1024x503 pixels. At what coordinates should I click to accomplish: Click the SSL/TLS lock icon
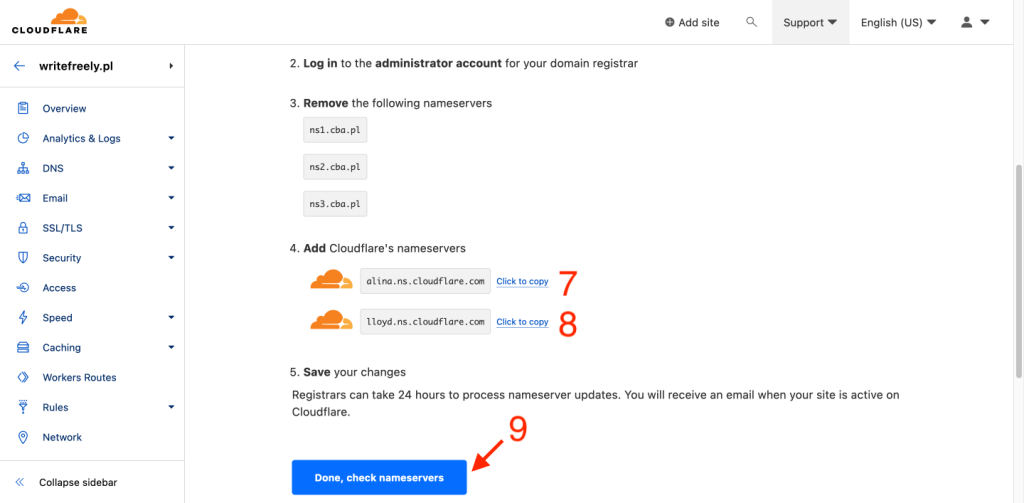click(x=22, y=228)
